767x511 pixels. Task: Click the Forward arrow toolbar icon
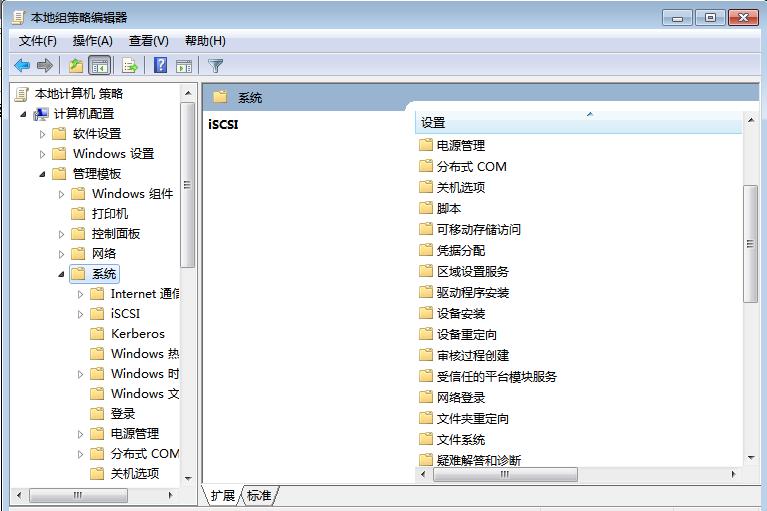click(x=45, y=65)
